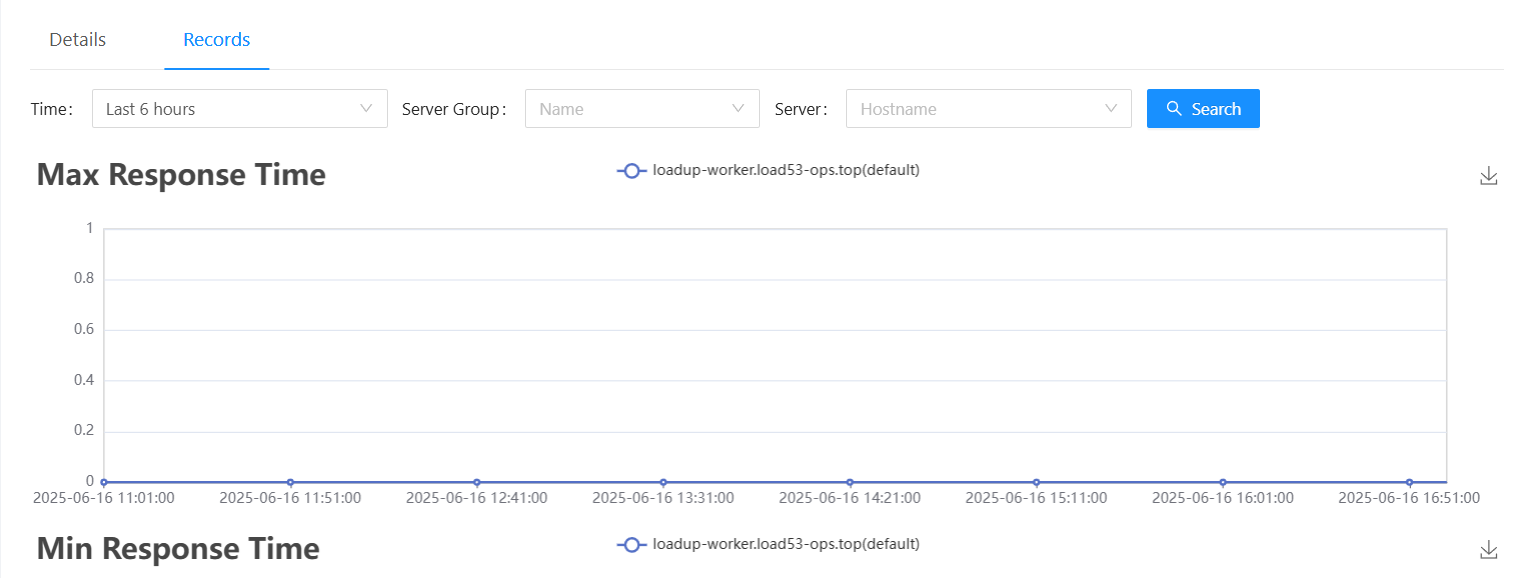The height and width of the screenshot is (578, 1532).
Task: Toggle the Min Response Time legend series
Action: pos(768,544)
